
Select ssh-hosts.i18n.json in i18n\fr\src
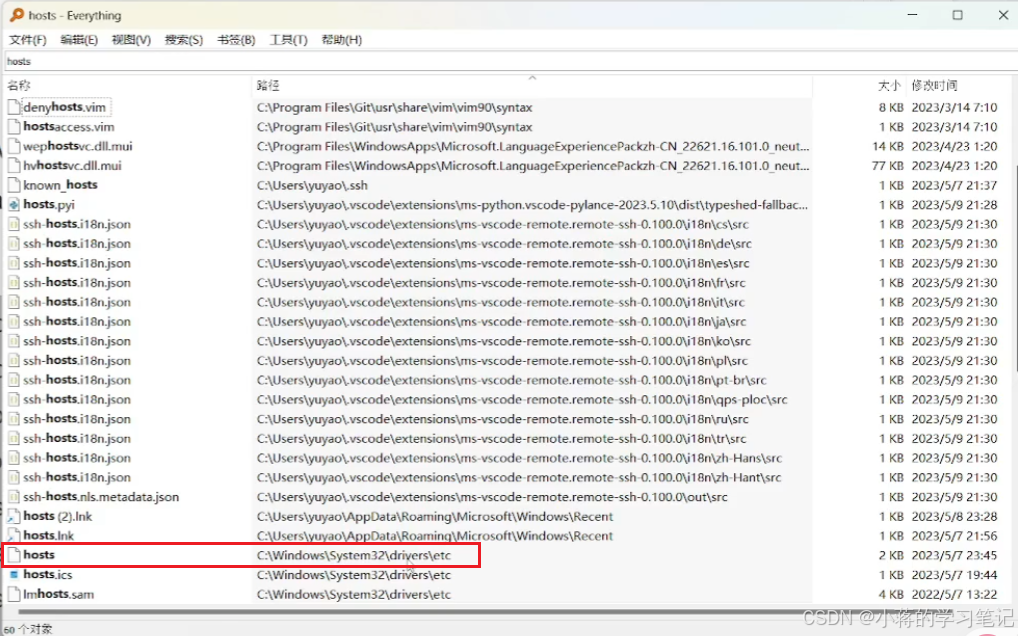click(77, 282)
